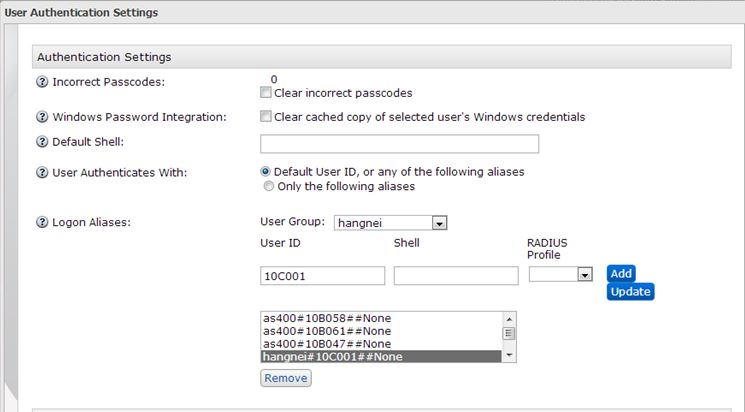The image size is (745, 412).
Task: Choose Only the following aliases option
Action: click(x=266, y=186)
